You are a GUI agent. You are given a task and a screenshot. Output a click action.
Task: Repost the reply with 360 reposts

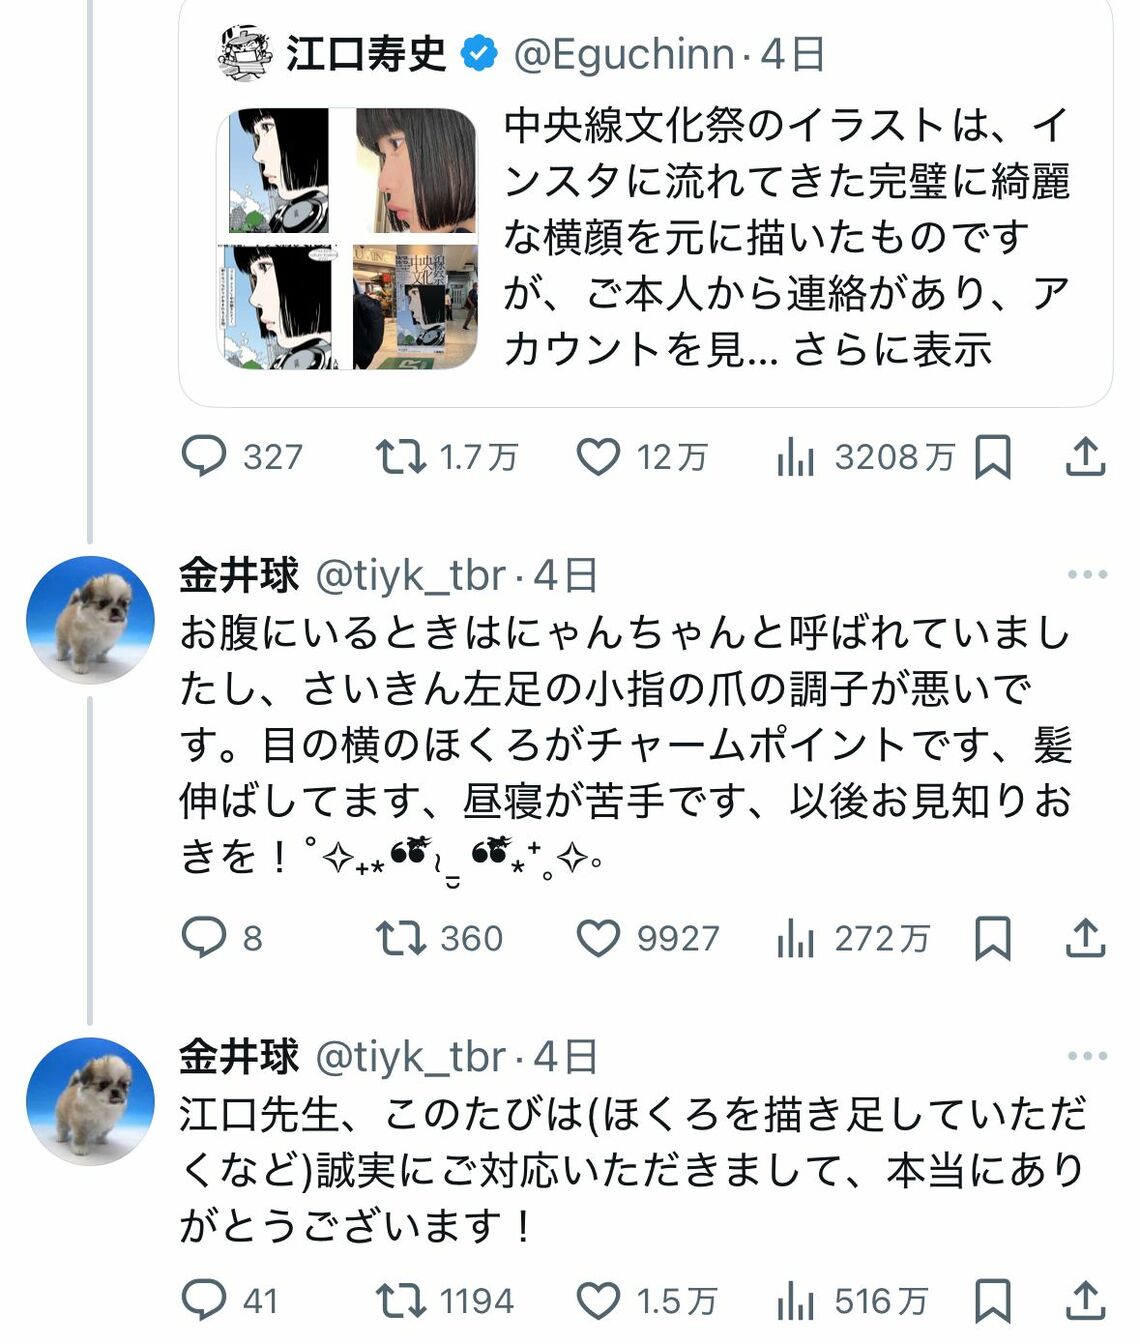tap(400, 938)
